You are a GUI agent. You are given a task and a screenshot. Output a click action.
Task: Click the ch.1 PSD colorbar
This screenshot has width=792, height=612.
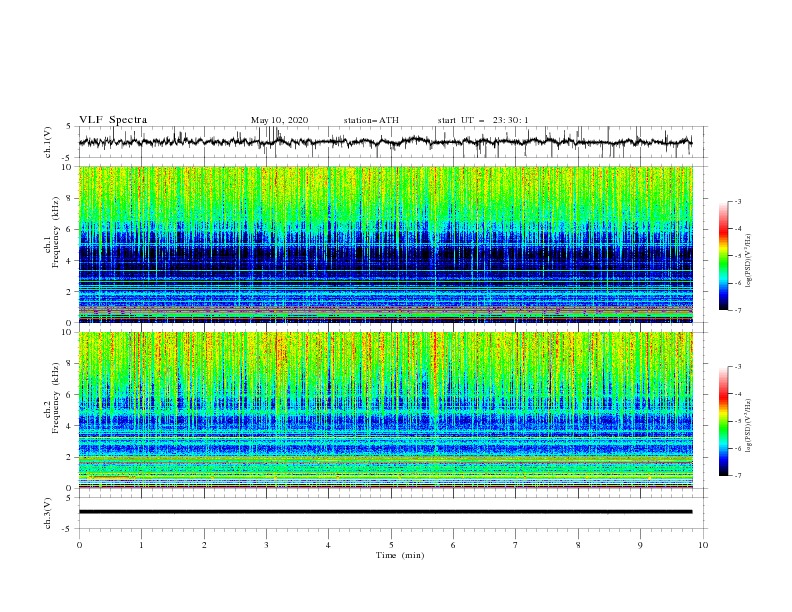point(723,256)
